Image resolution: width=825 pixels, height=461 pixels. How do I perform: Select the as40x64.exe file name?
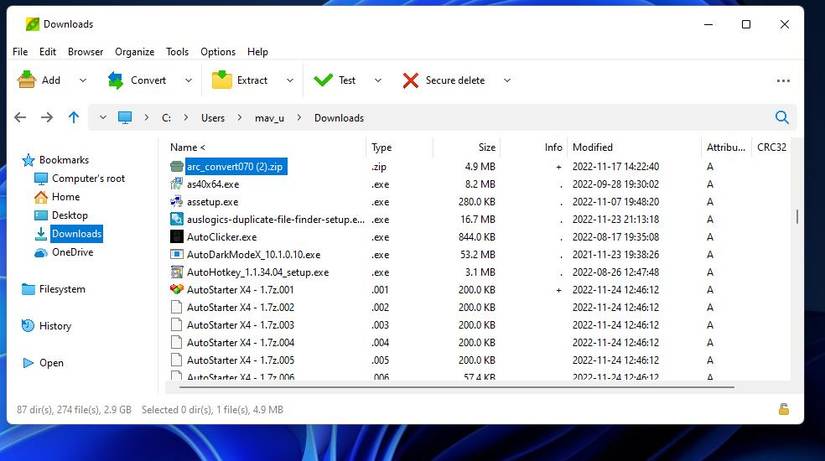213,184
